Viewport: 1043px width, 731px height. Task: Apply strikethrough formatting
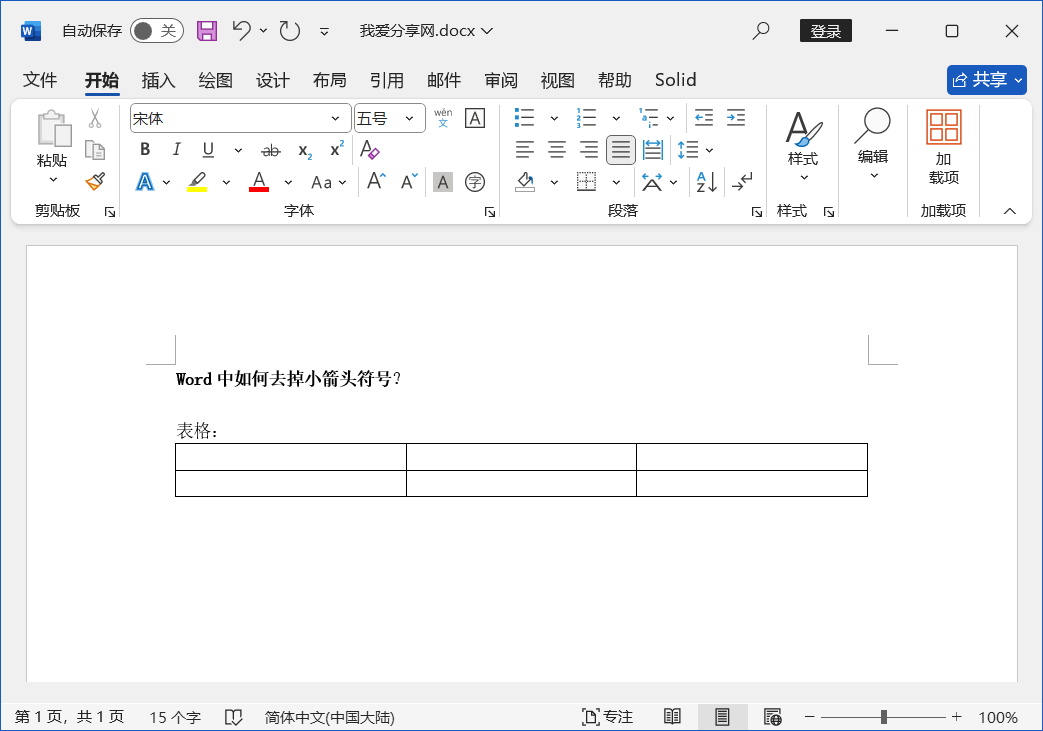tap(271, 151)
